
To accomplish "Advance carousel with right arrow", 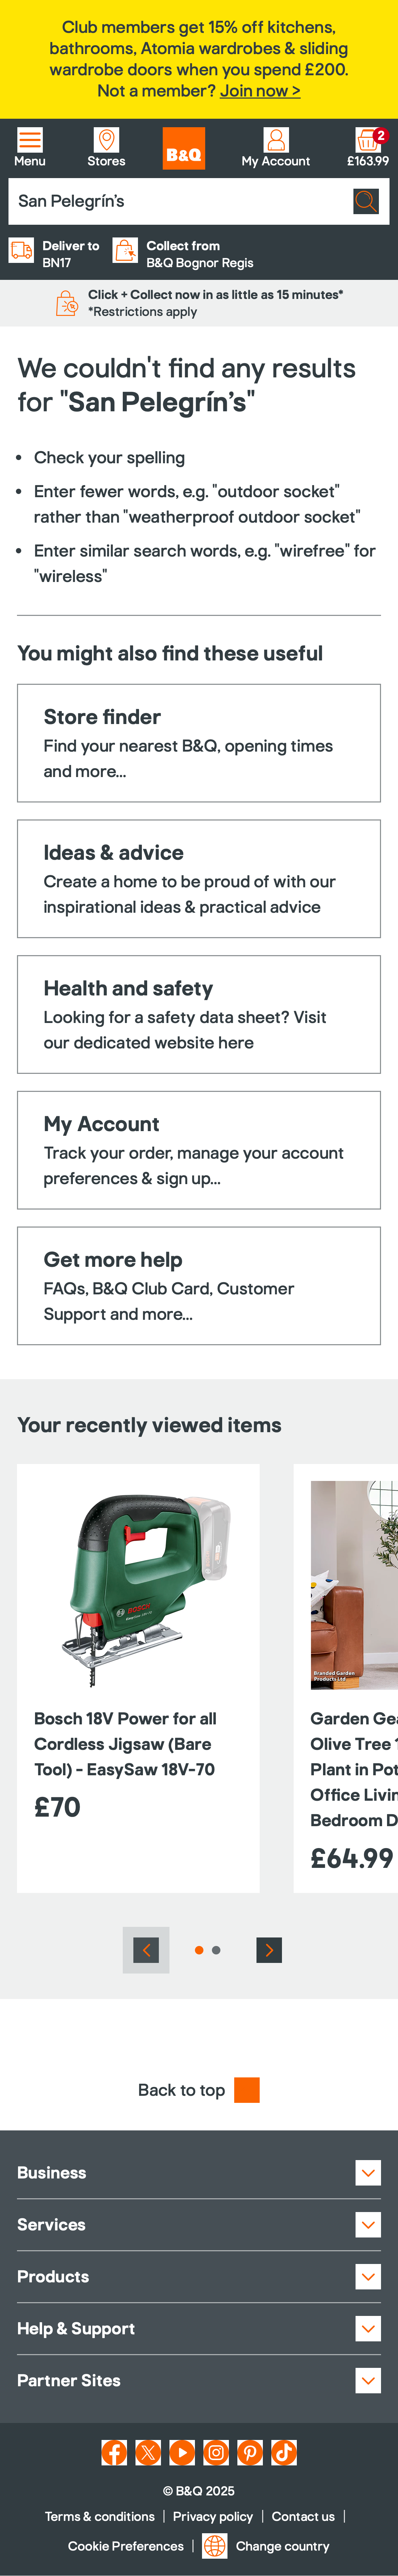I will click(x=269, y=1950).
